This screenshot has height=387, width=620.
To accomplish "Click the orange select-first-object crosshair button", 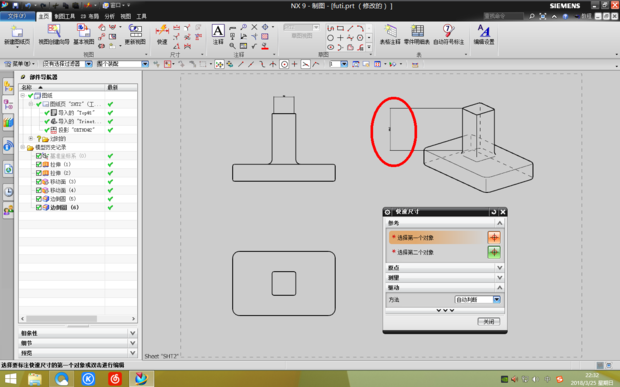I will [x=494, y=237].
